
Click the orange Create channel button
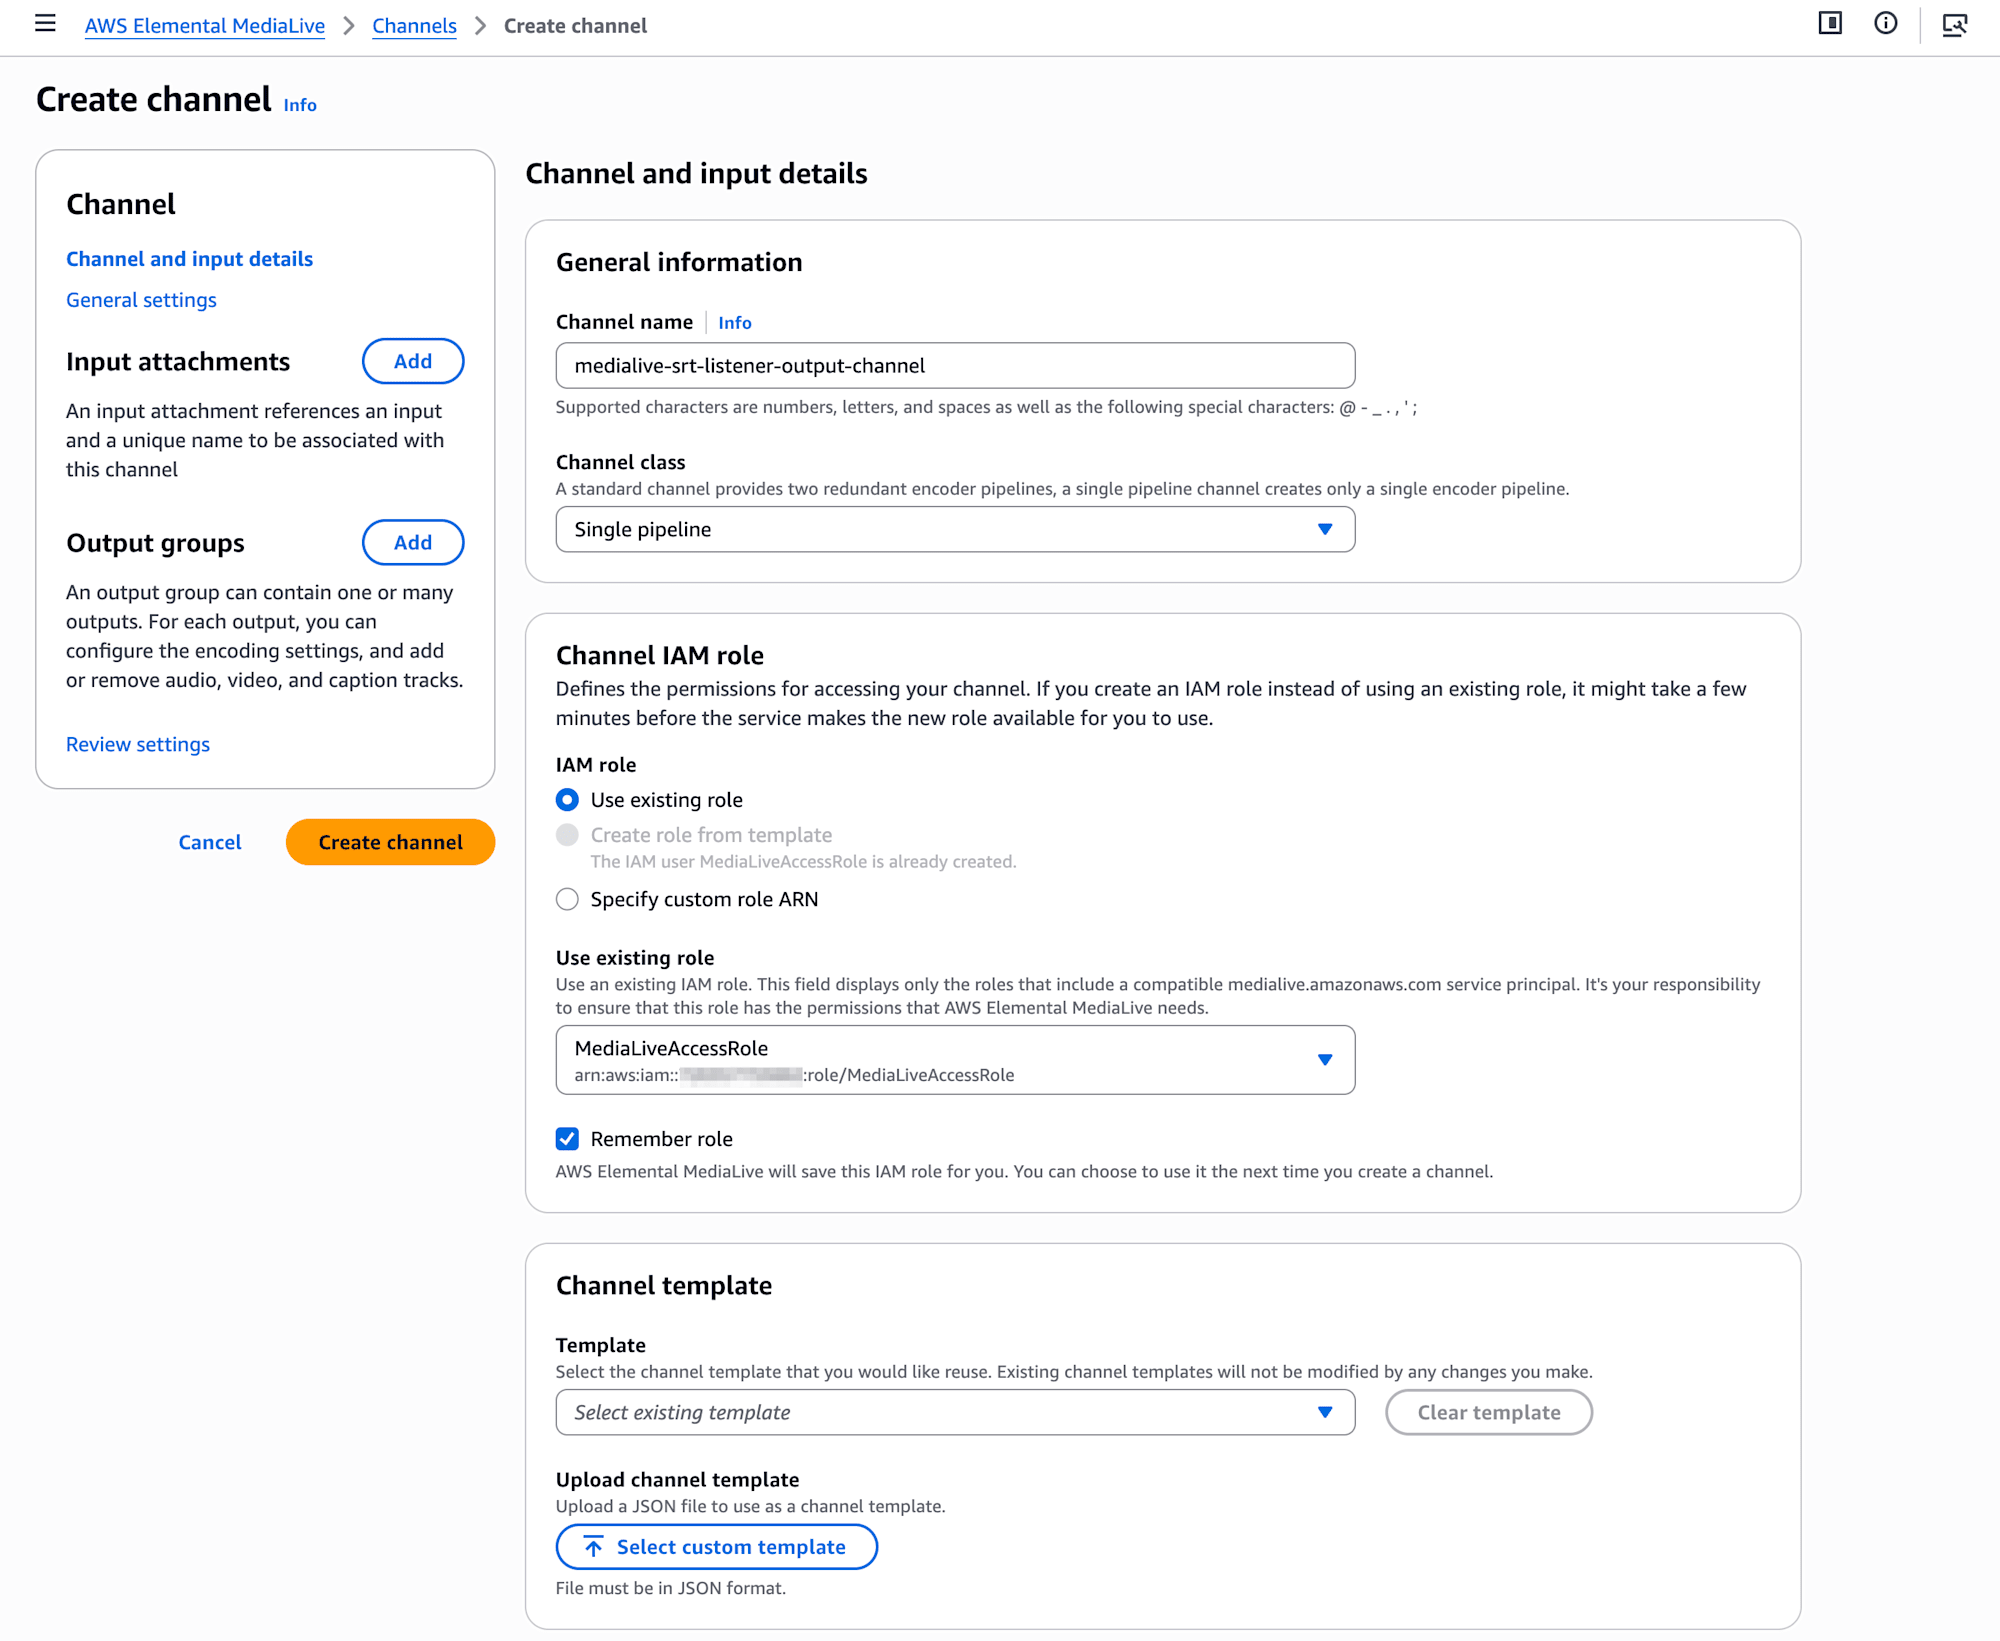(x=390, y=842)
